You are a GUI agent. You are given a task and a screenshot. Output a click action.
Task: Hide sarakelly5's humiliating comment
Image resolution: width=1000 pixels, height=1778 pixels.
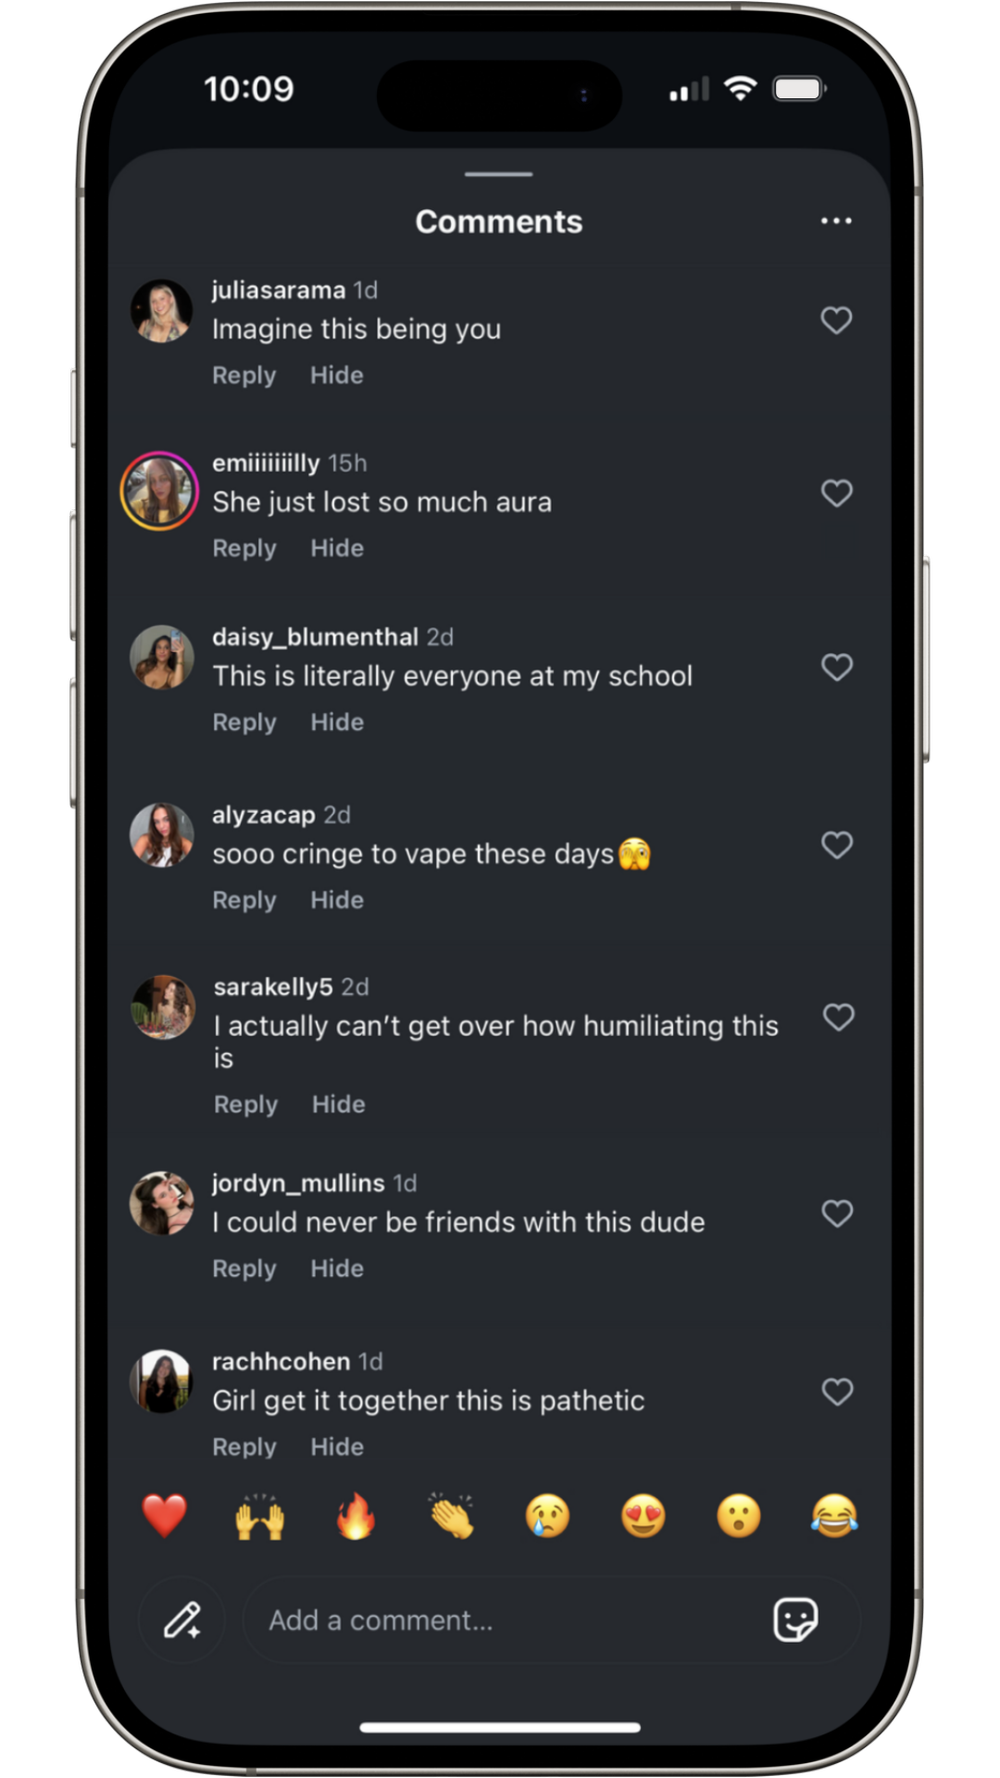339,1104
